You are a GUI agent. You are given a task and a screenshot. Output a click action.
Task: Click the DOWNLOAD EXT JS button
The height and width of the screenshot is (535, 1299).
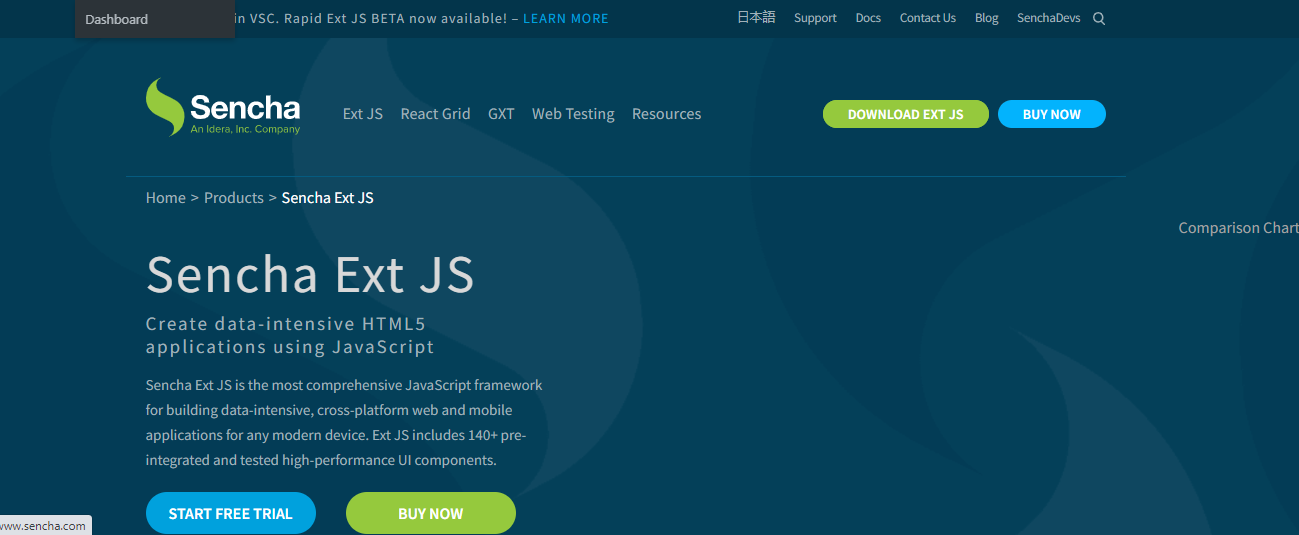point(905,114)
